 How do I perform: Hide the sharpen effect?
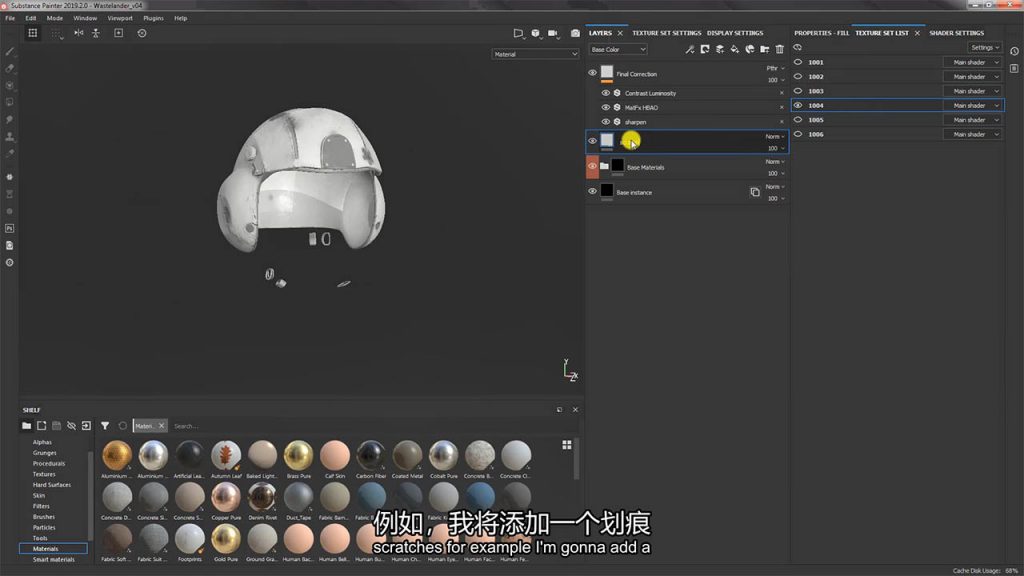coord(605,122)
